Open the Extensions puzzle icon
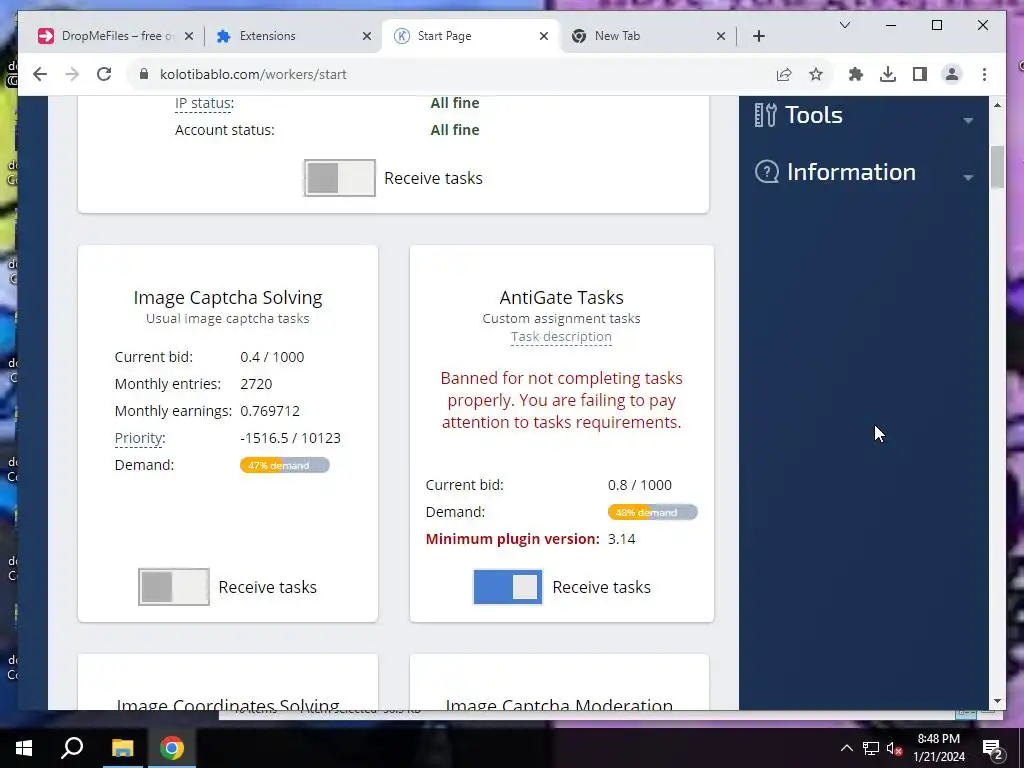Image resolution: width=1024 pixels, height=768 pixels. point(856,74)
